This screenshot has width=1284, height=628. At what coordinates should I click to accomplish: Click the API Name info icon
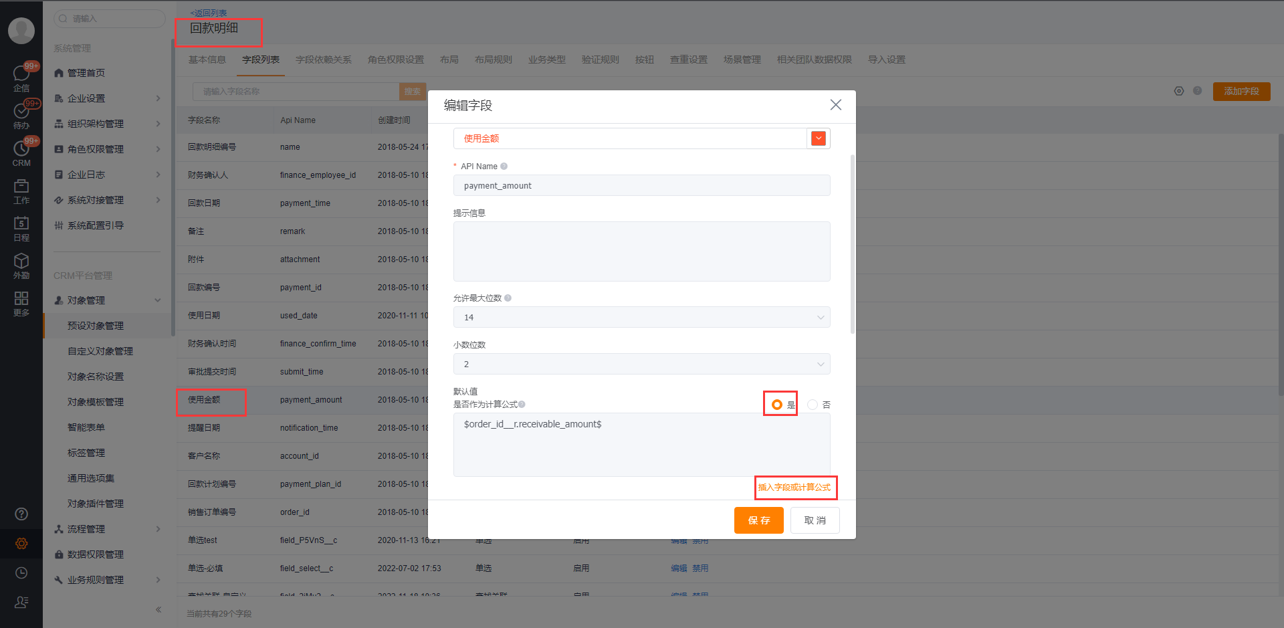coord(503,166)
